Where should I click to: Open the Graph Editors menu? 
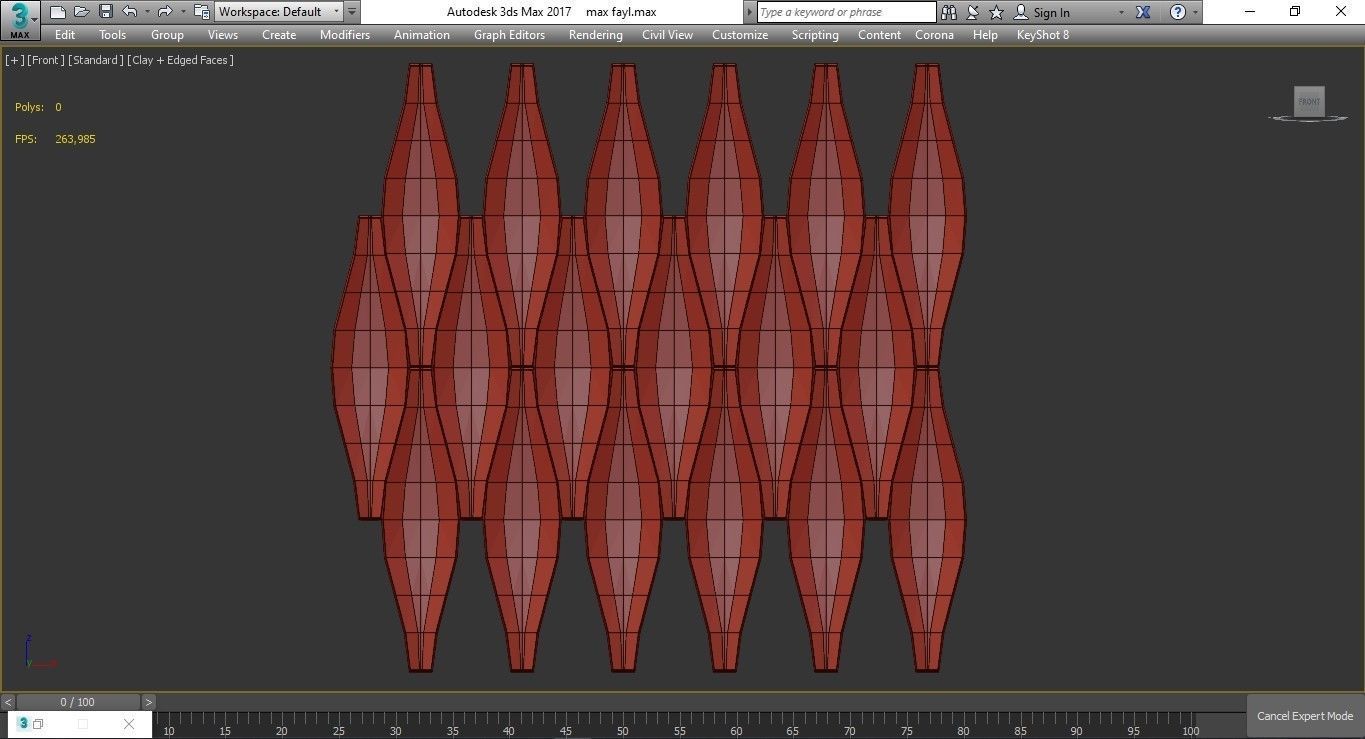click(509, 35)
